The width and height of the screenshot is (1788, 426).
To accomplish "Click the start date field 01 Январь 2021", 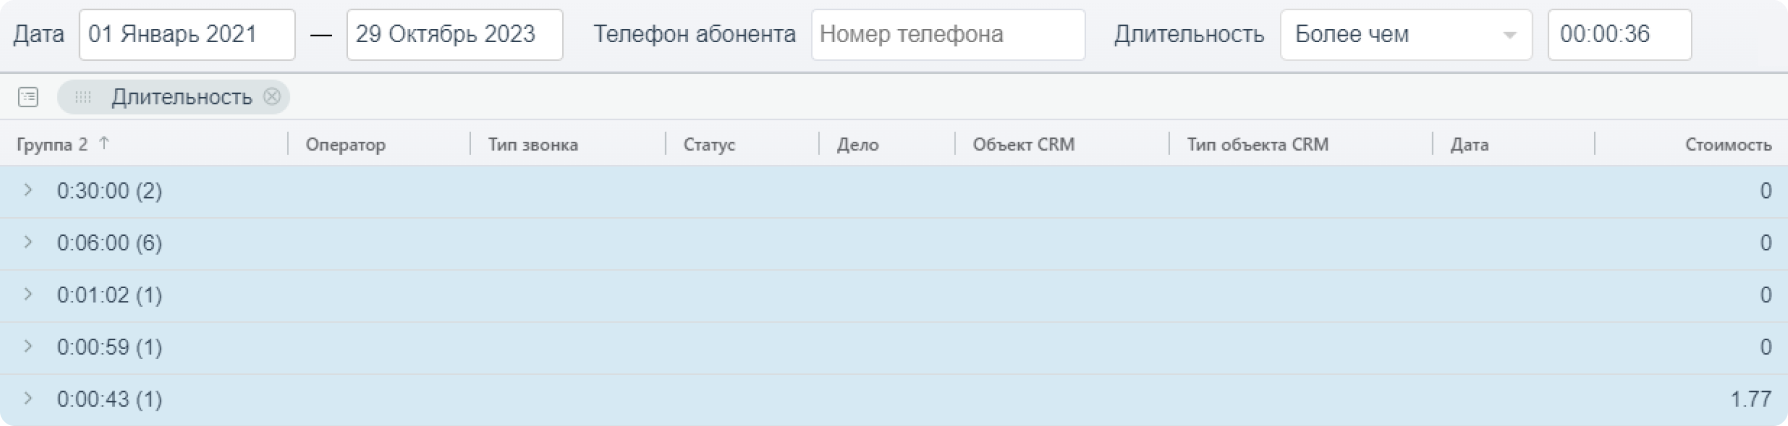I will (186, 35).
